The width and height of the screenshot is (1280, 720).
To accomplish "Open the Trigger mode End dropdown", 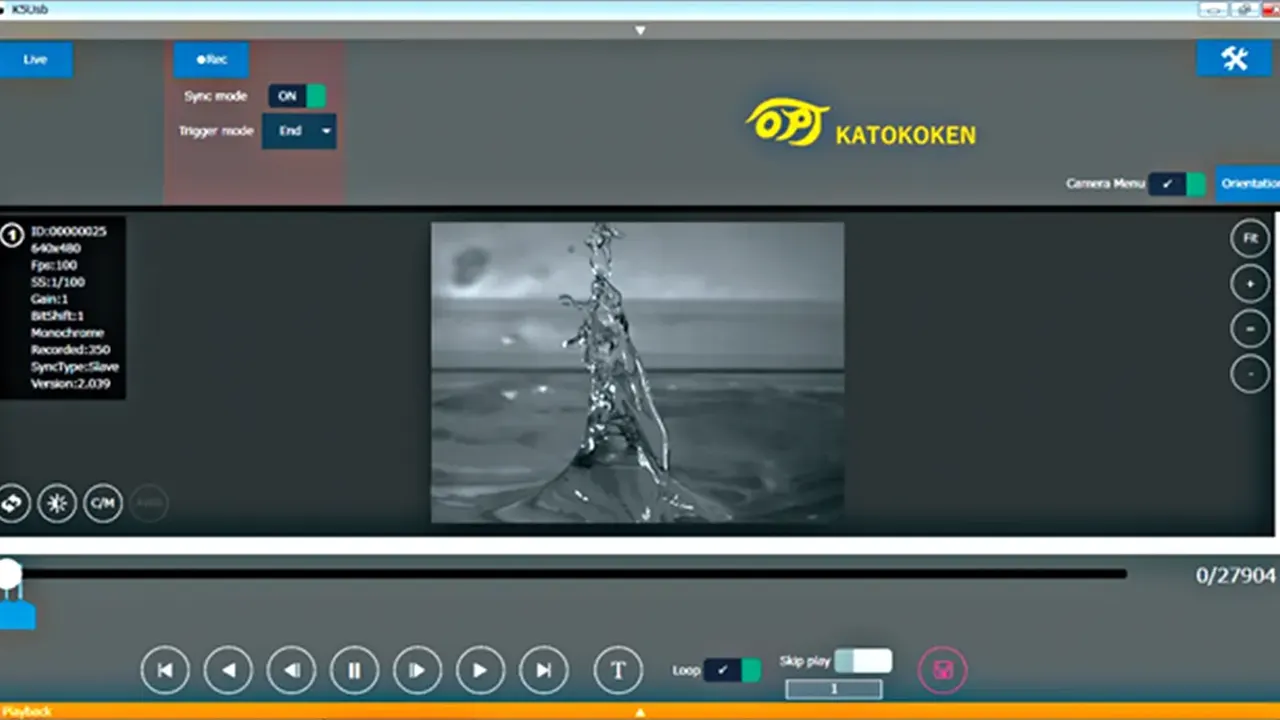I will (299, 131).
